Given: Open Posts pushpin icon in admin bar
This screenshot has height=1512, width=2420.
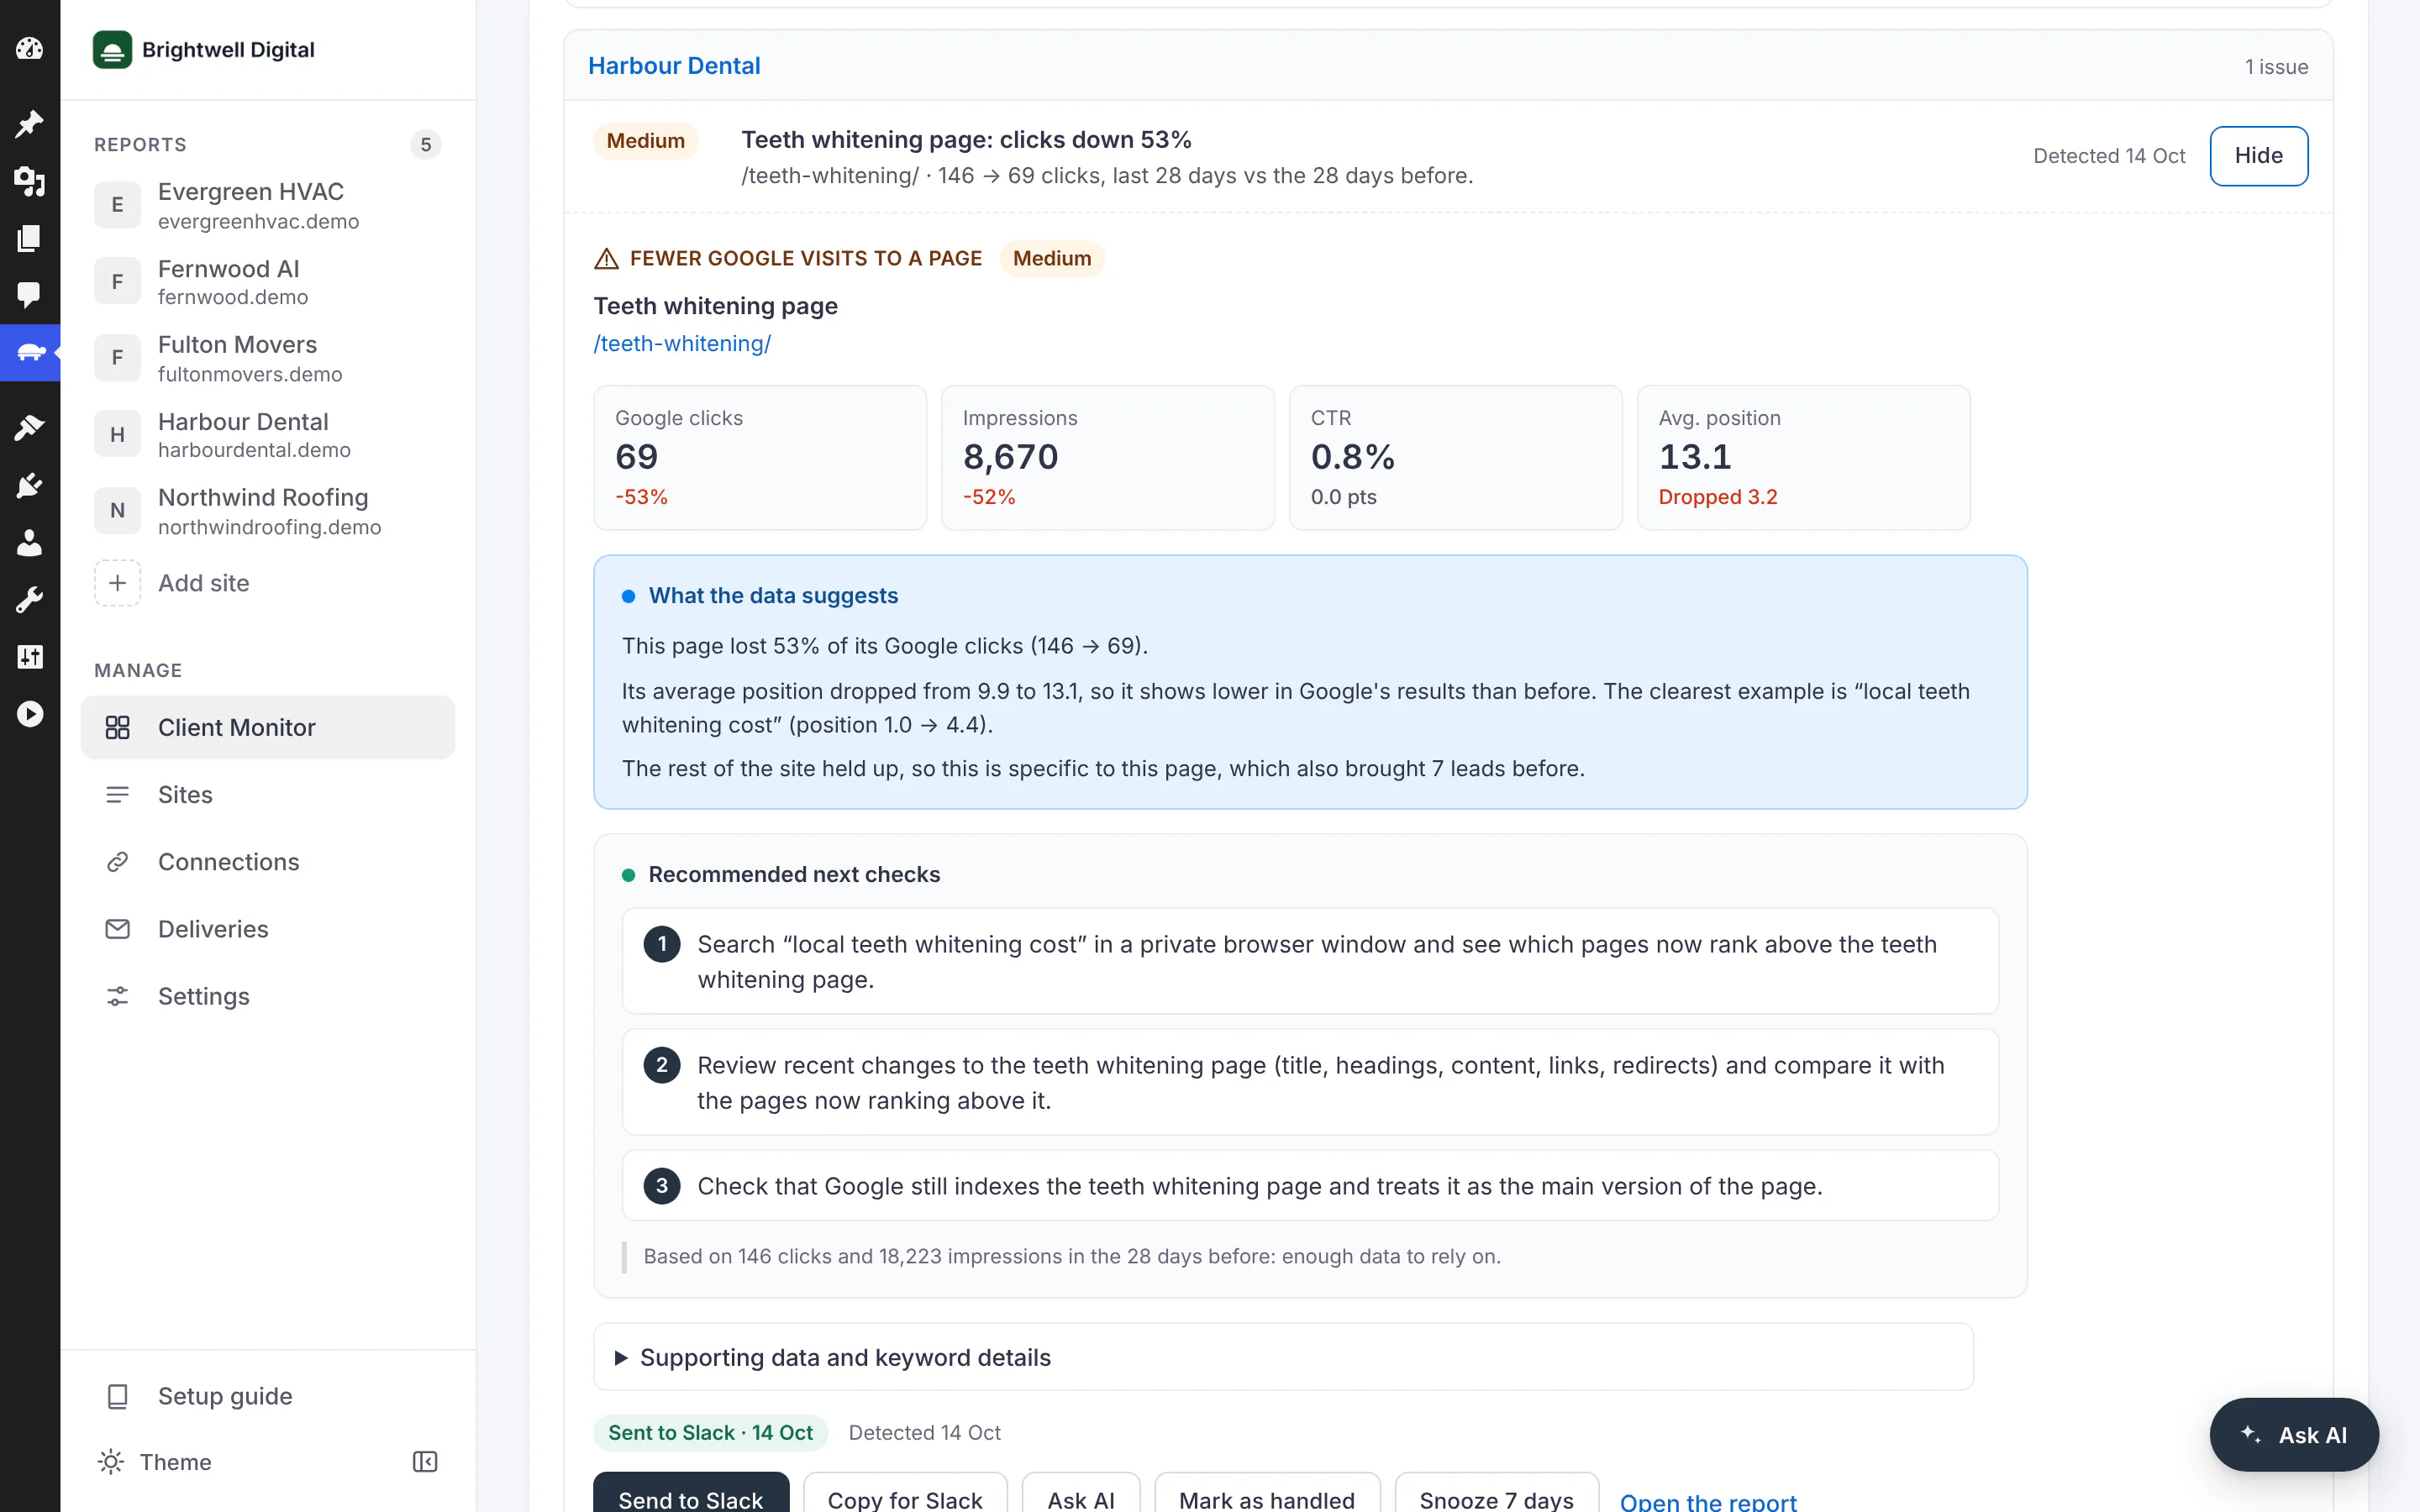Looking at the screenshot, I should (30, 124).
